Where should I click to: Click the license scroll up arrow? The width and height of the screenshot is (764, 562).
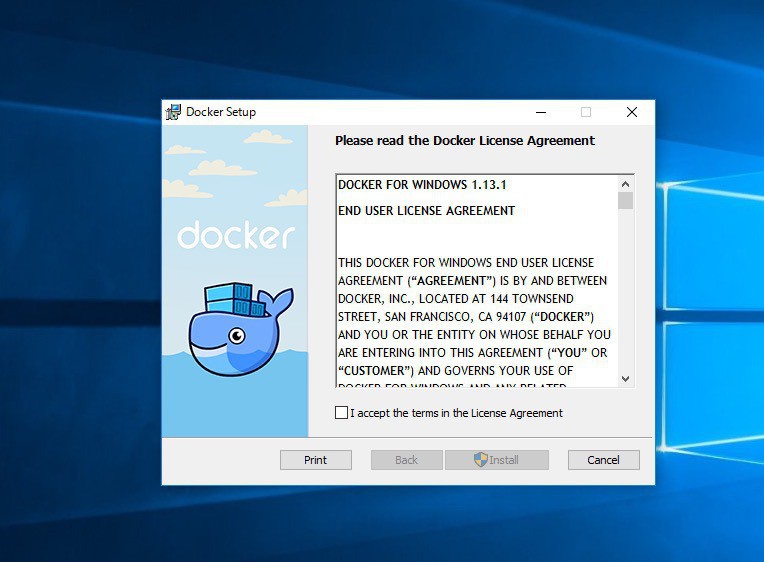coord(626,184)
